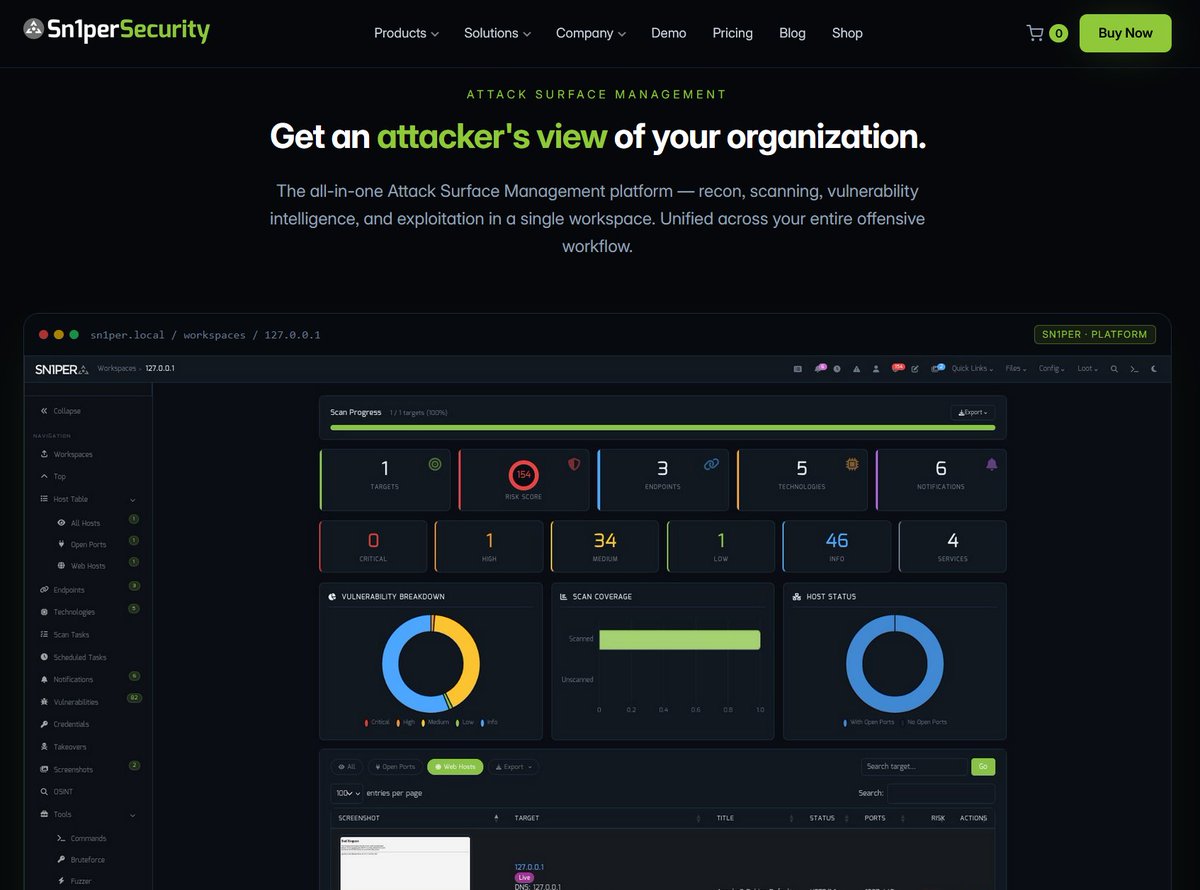Screen dimensions: 1200x890
Task: Open the Shop page
Action: [x=847, y=33]
